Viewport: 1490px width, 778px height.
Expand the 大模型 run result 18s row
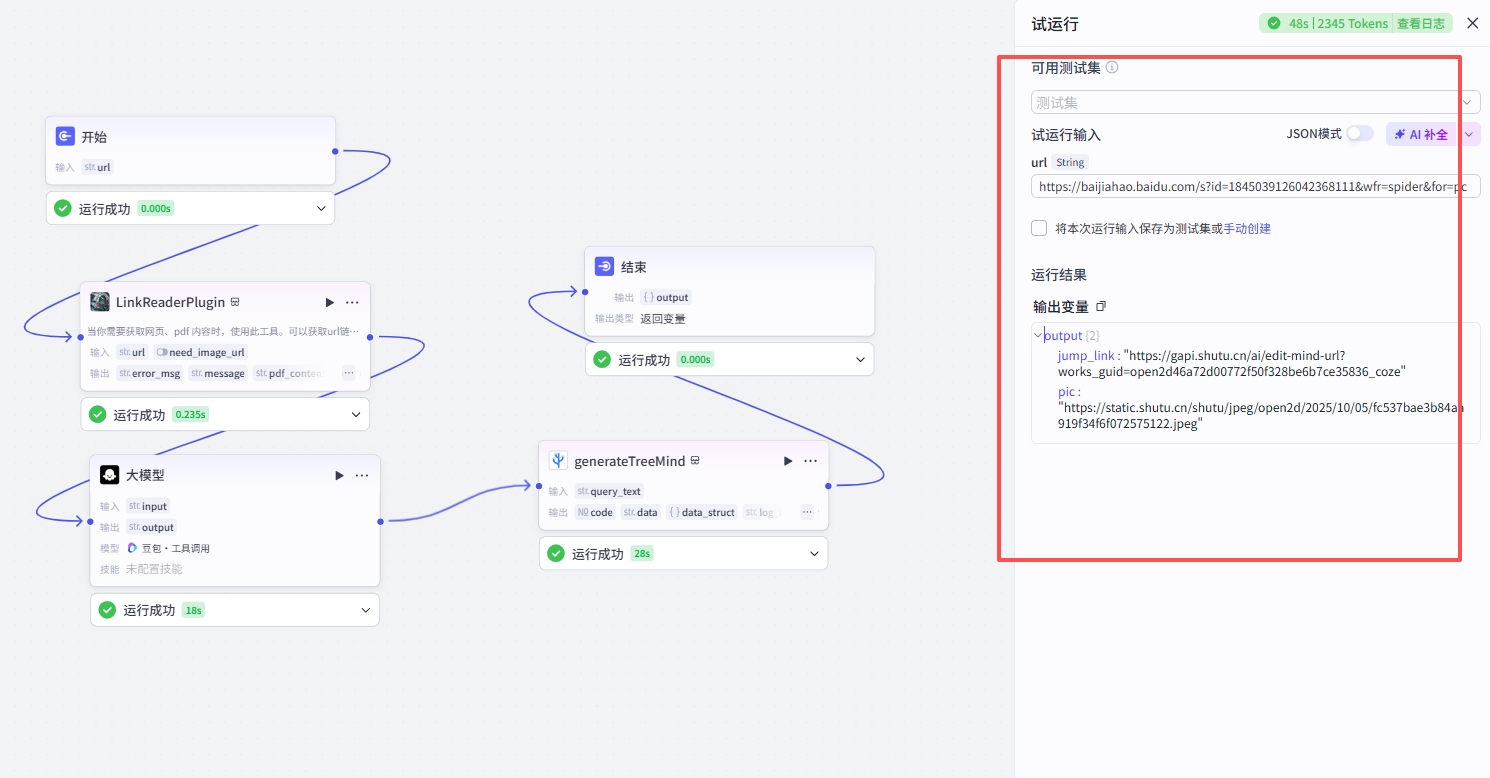click(366, 610)
